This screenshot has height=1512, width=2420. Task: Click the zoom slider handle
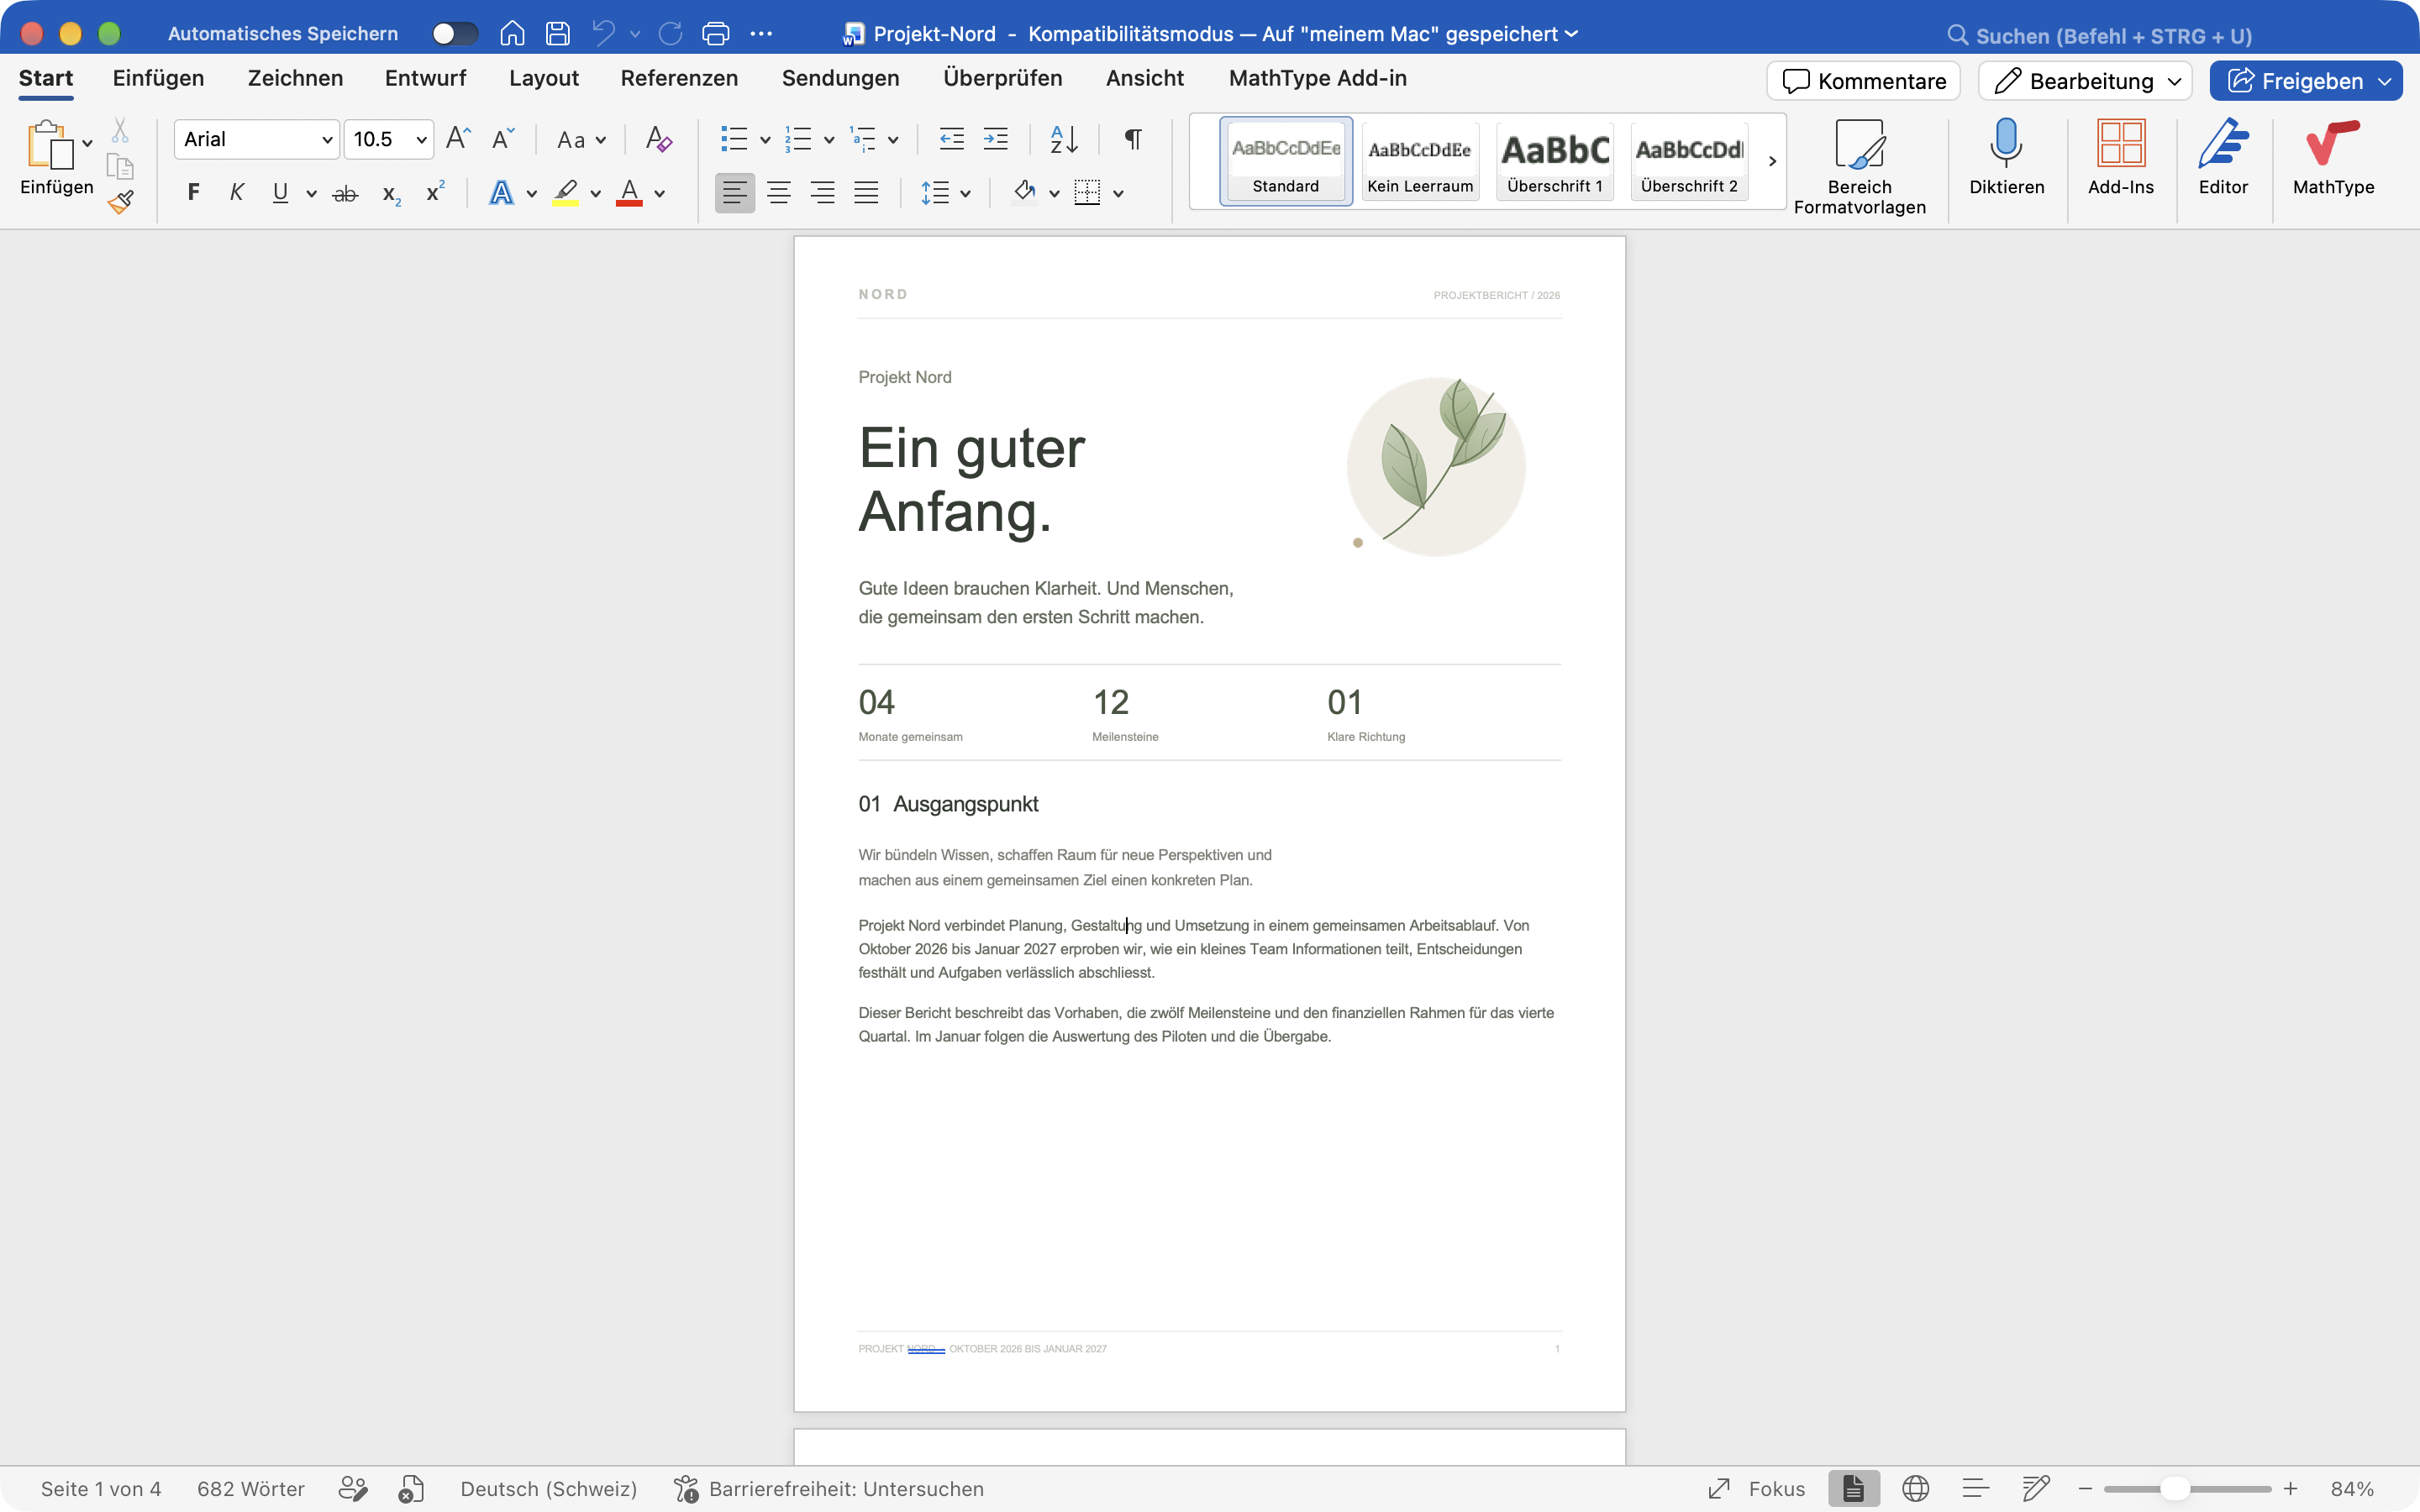(2175, 1489)
